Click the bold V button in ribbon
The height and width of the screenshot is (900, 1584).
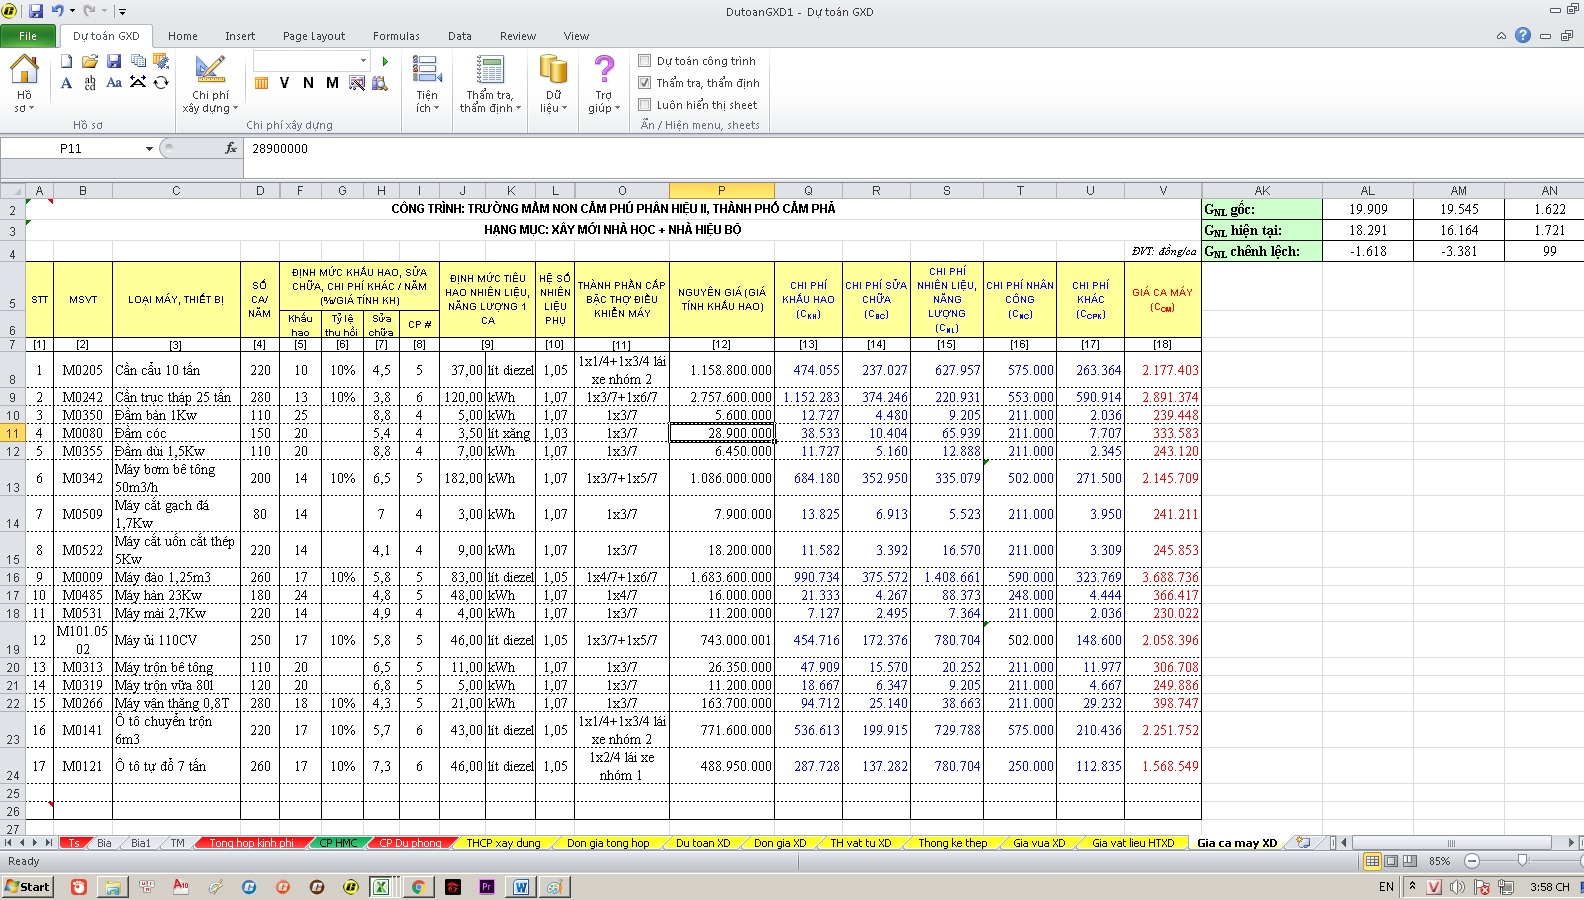(x=284, y=83)
